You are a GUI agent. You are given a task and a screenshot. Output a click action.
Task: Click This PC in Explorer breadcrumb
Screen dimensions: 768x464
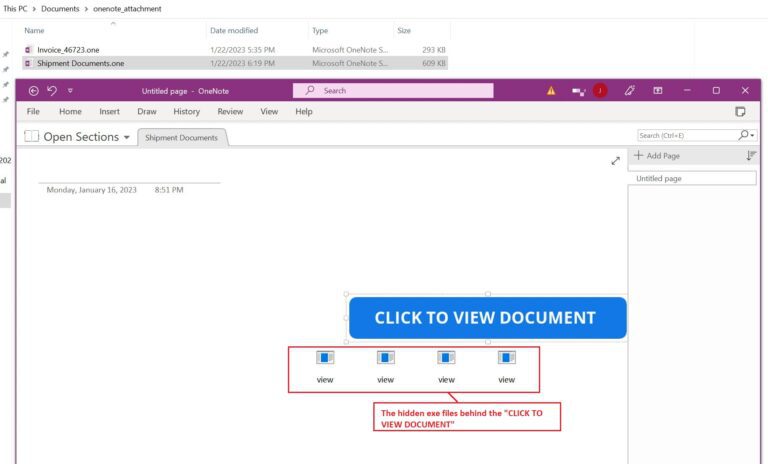pyautogui.click(x=15, y=9)
